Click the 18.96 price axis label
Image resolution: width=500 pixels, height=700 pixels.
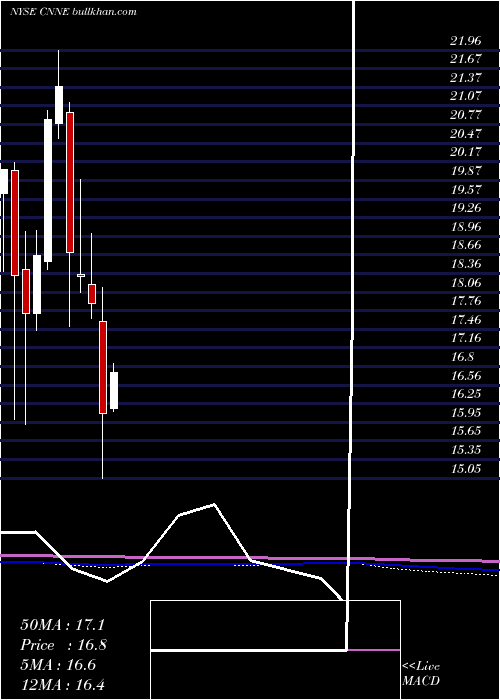(466, 226)
